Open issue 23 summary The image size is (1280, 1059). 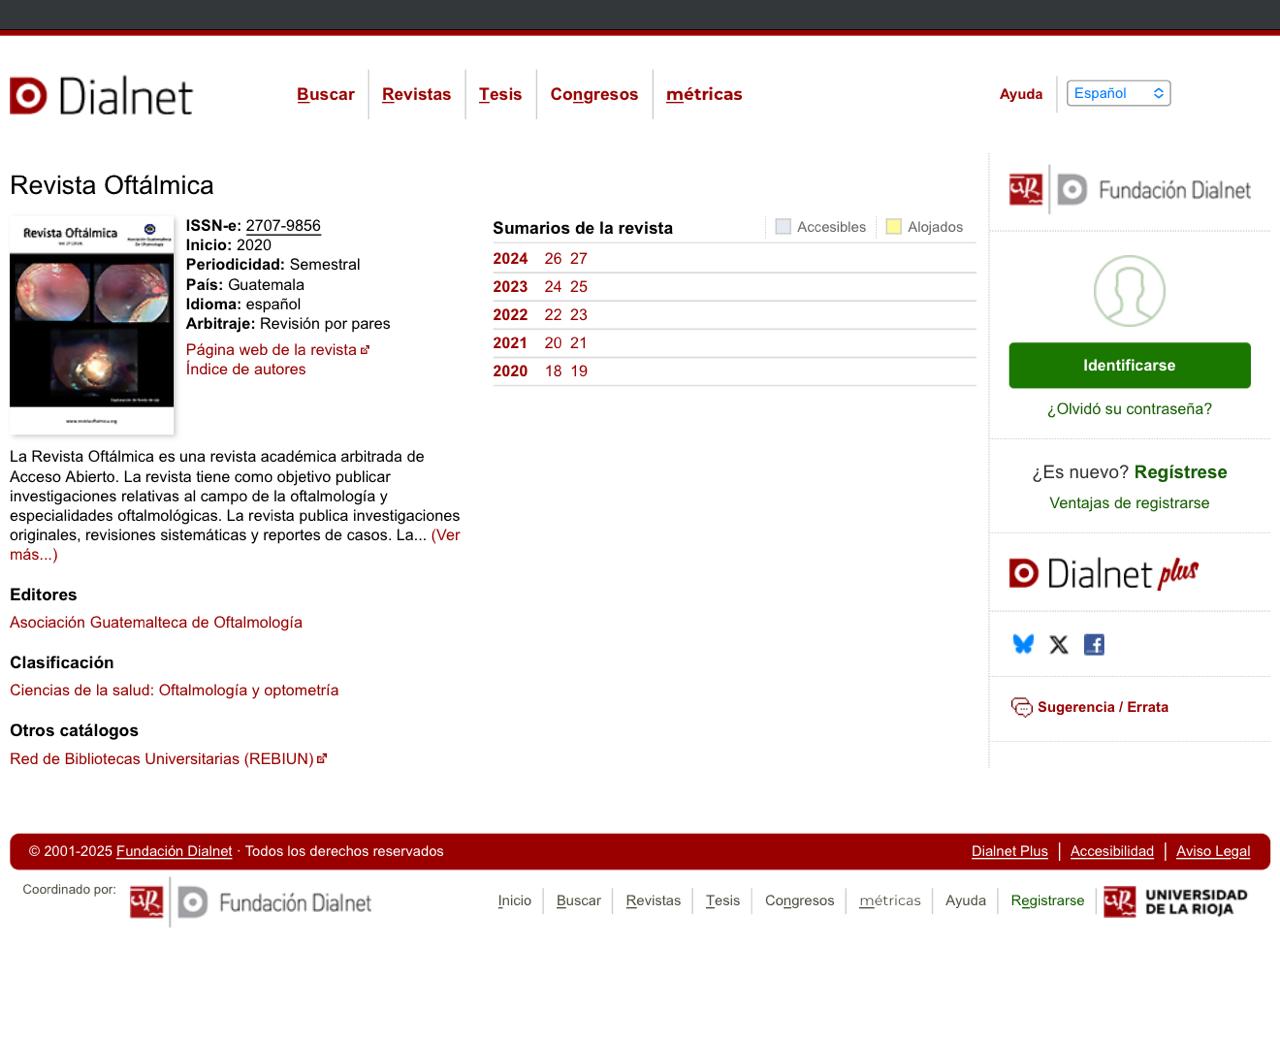click(579, 315)
